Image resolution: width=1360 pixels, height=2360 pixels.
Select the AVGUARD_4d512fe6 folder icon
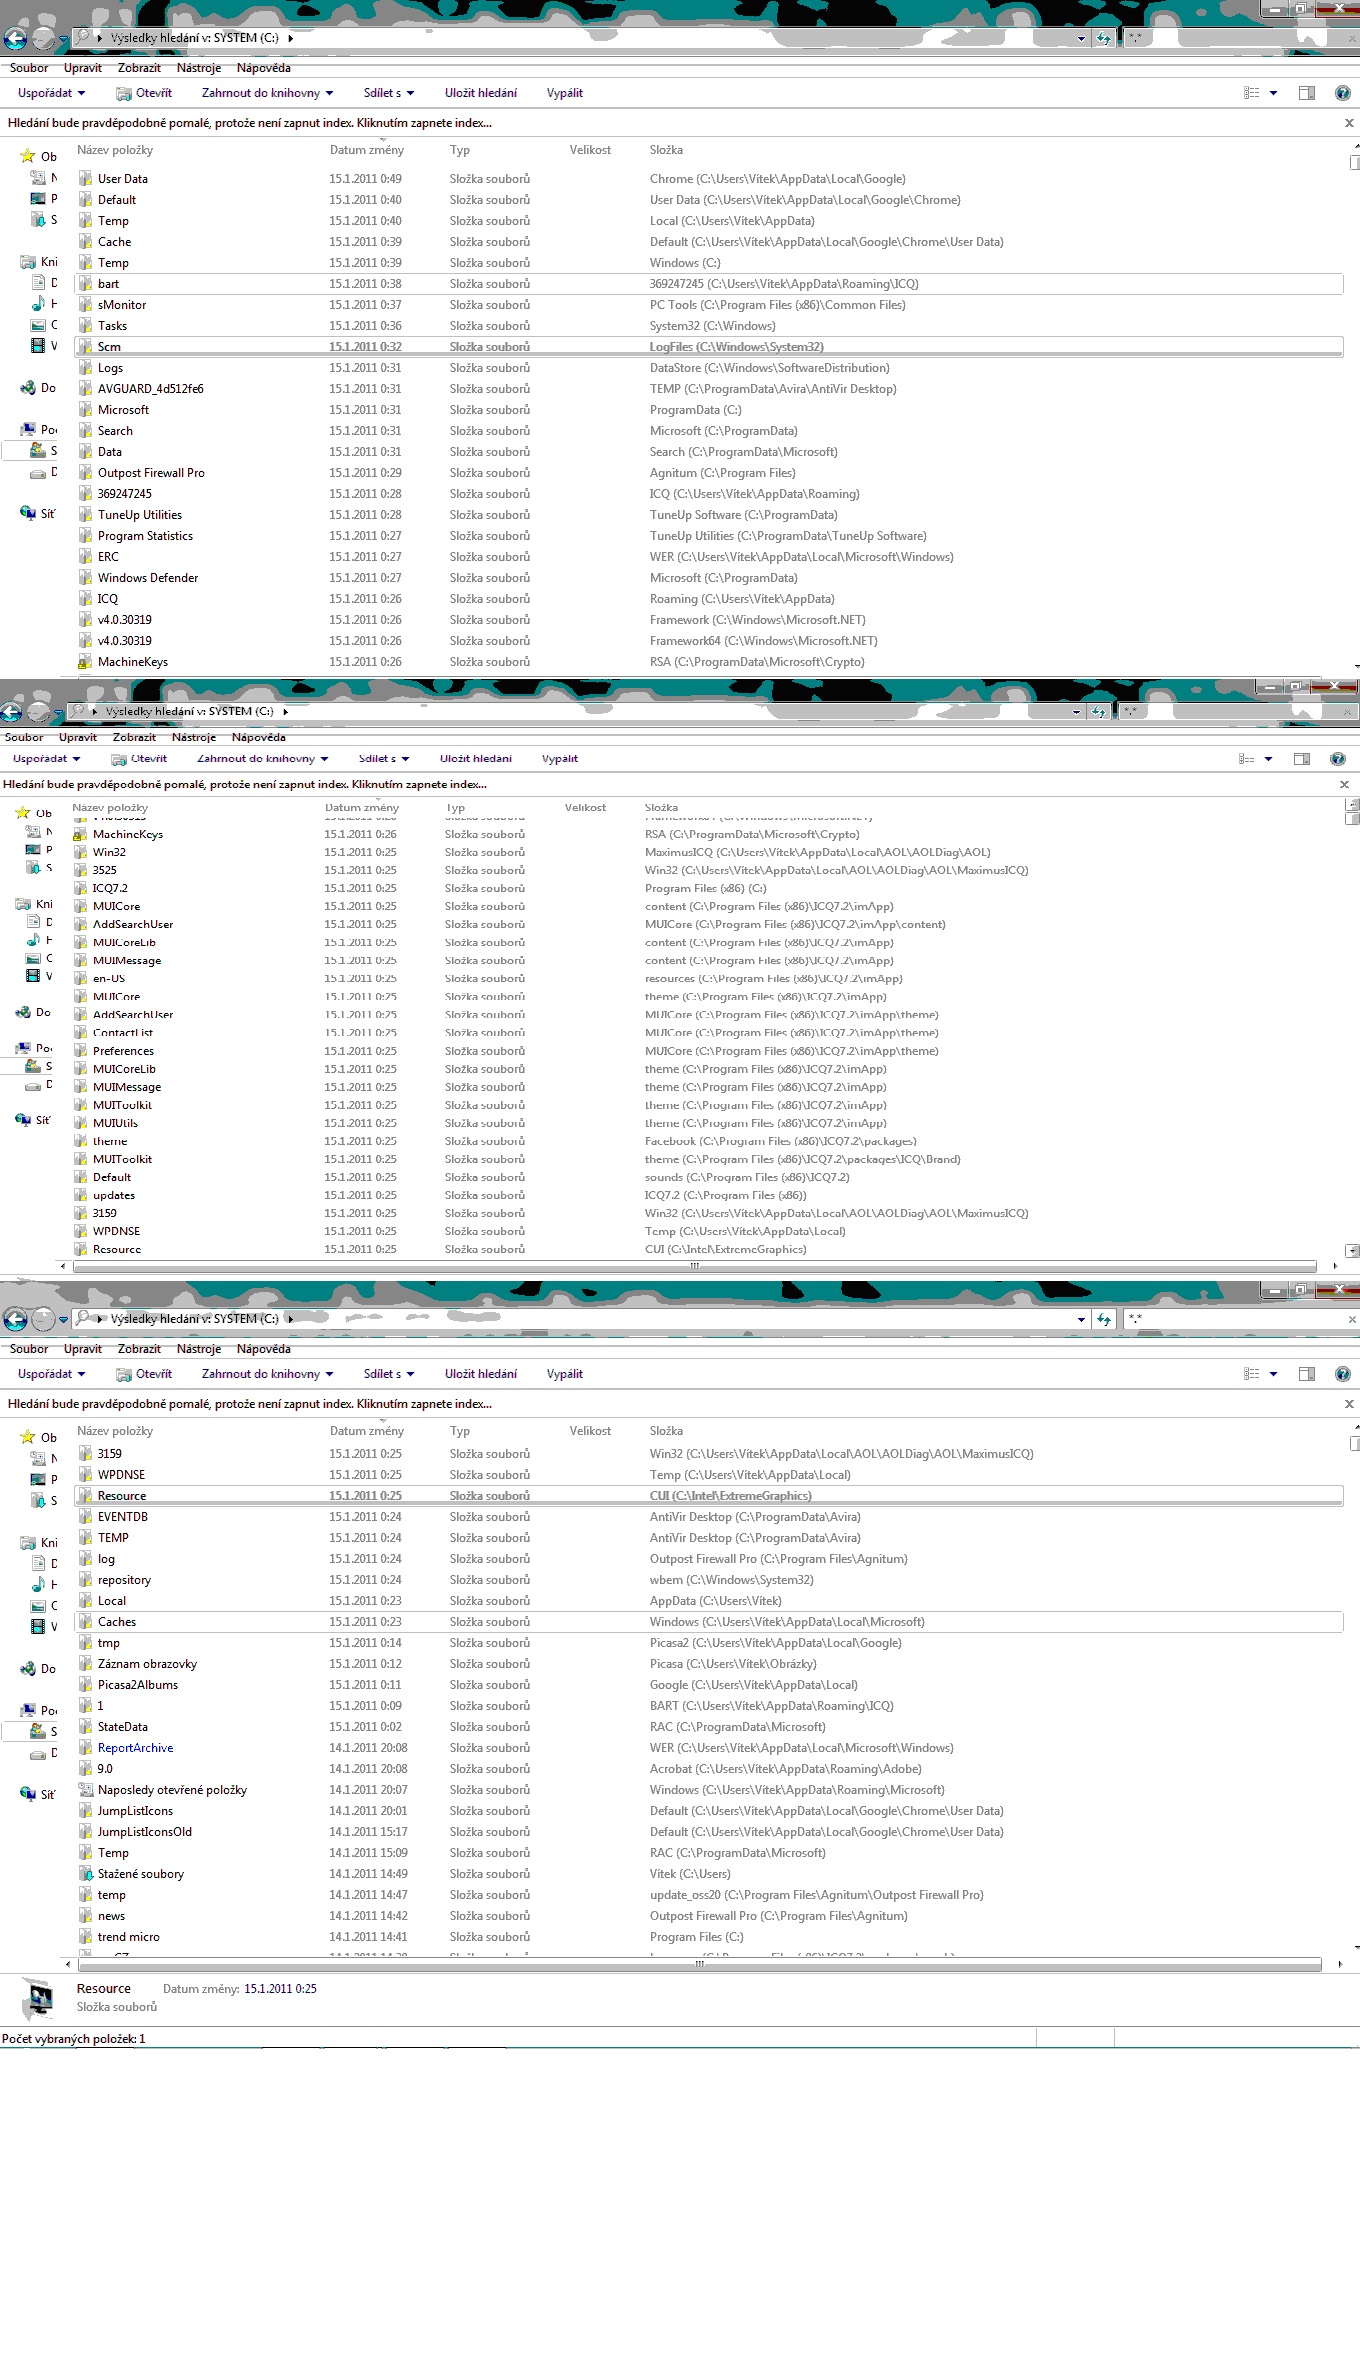[x=86, y=389]
